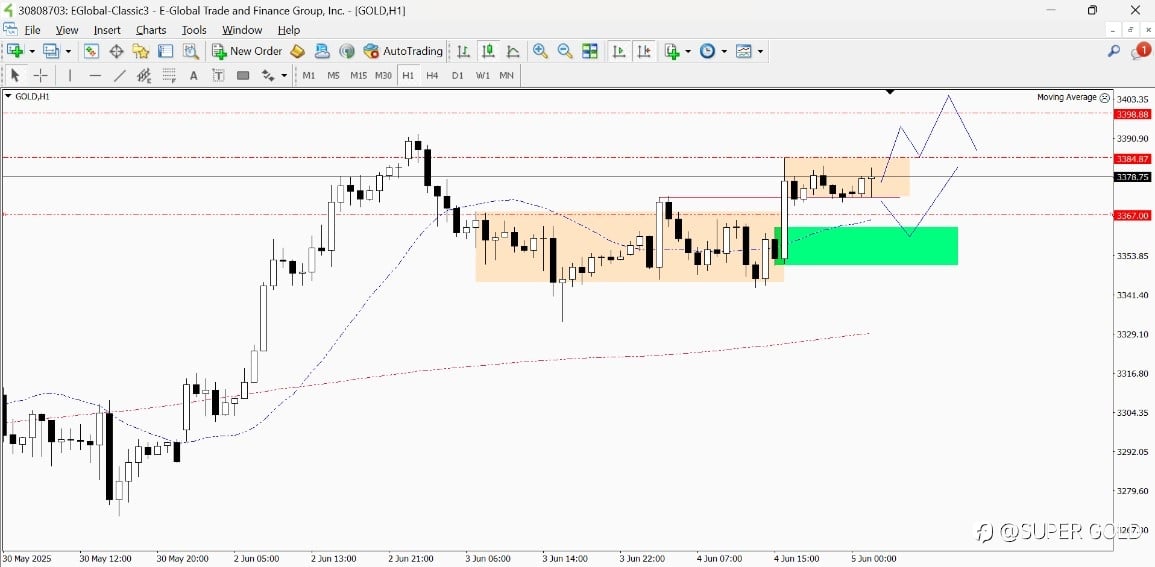Zoom out on the chart
Screen dimensions: 1155x567
(x=565, y=51)
